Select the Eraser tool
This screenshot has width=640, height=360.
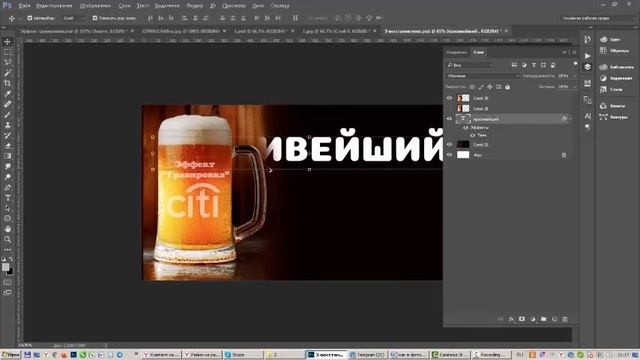pos(7,146)
